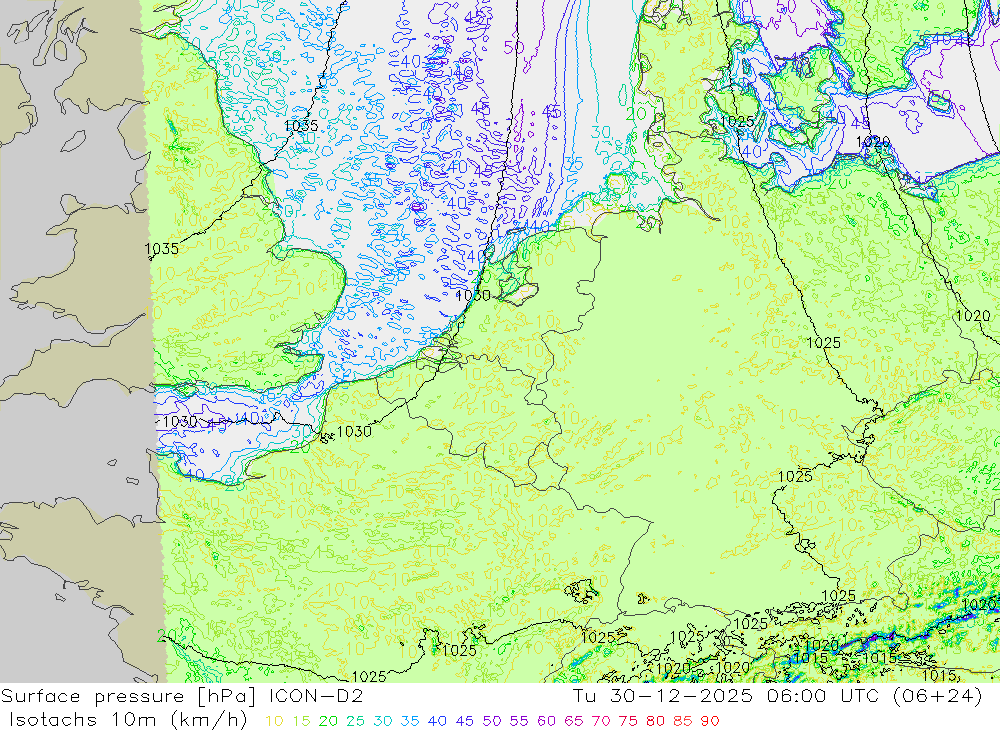Select the 45 value in isotachs legend
1000x733 pixels.
click(x=465, y=722)
